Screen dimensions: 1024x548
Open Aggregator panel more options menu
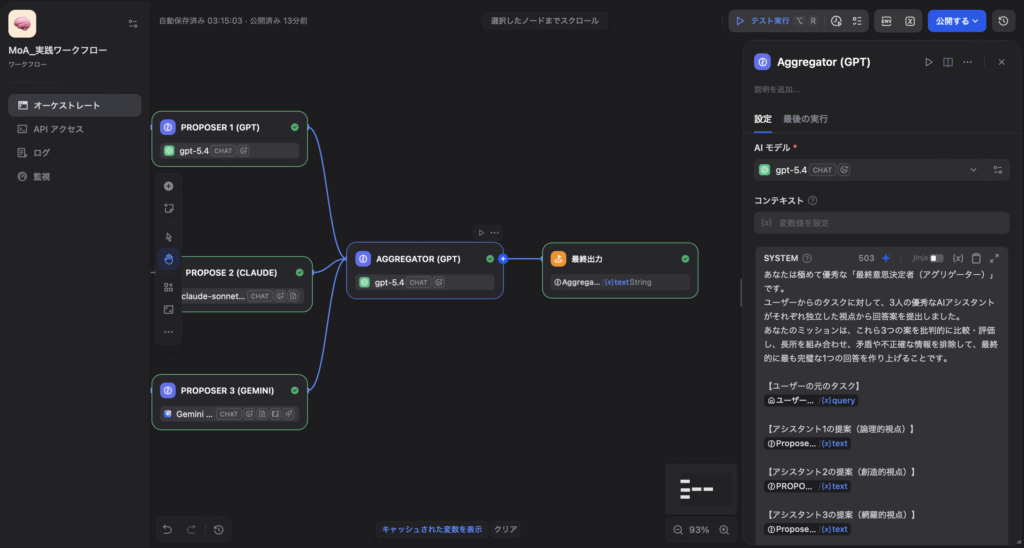point(968,62)
